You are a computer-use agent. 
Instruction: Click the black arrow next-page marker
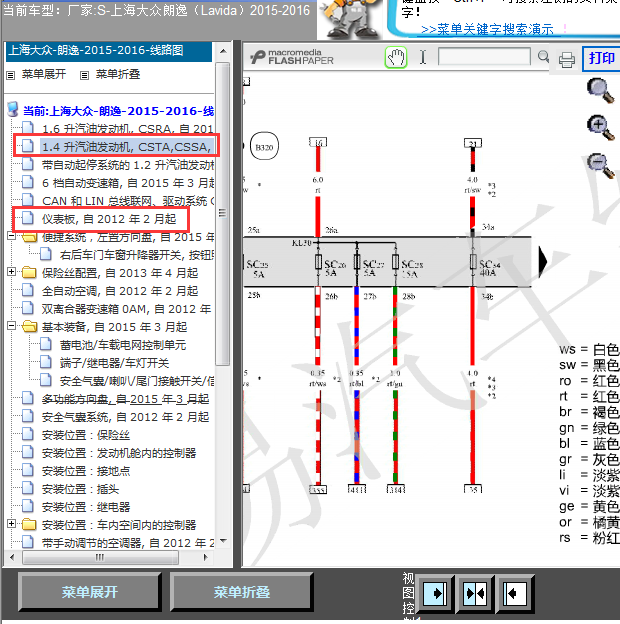(543, 261)
